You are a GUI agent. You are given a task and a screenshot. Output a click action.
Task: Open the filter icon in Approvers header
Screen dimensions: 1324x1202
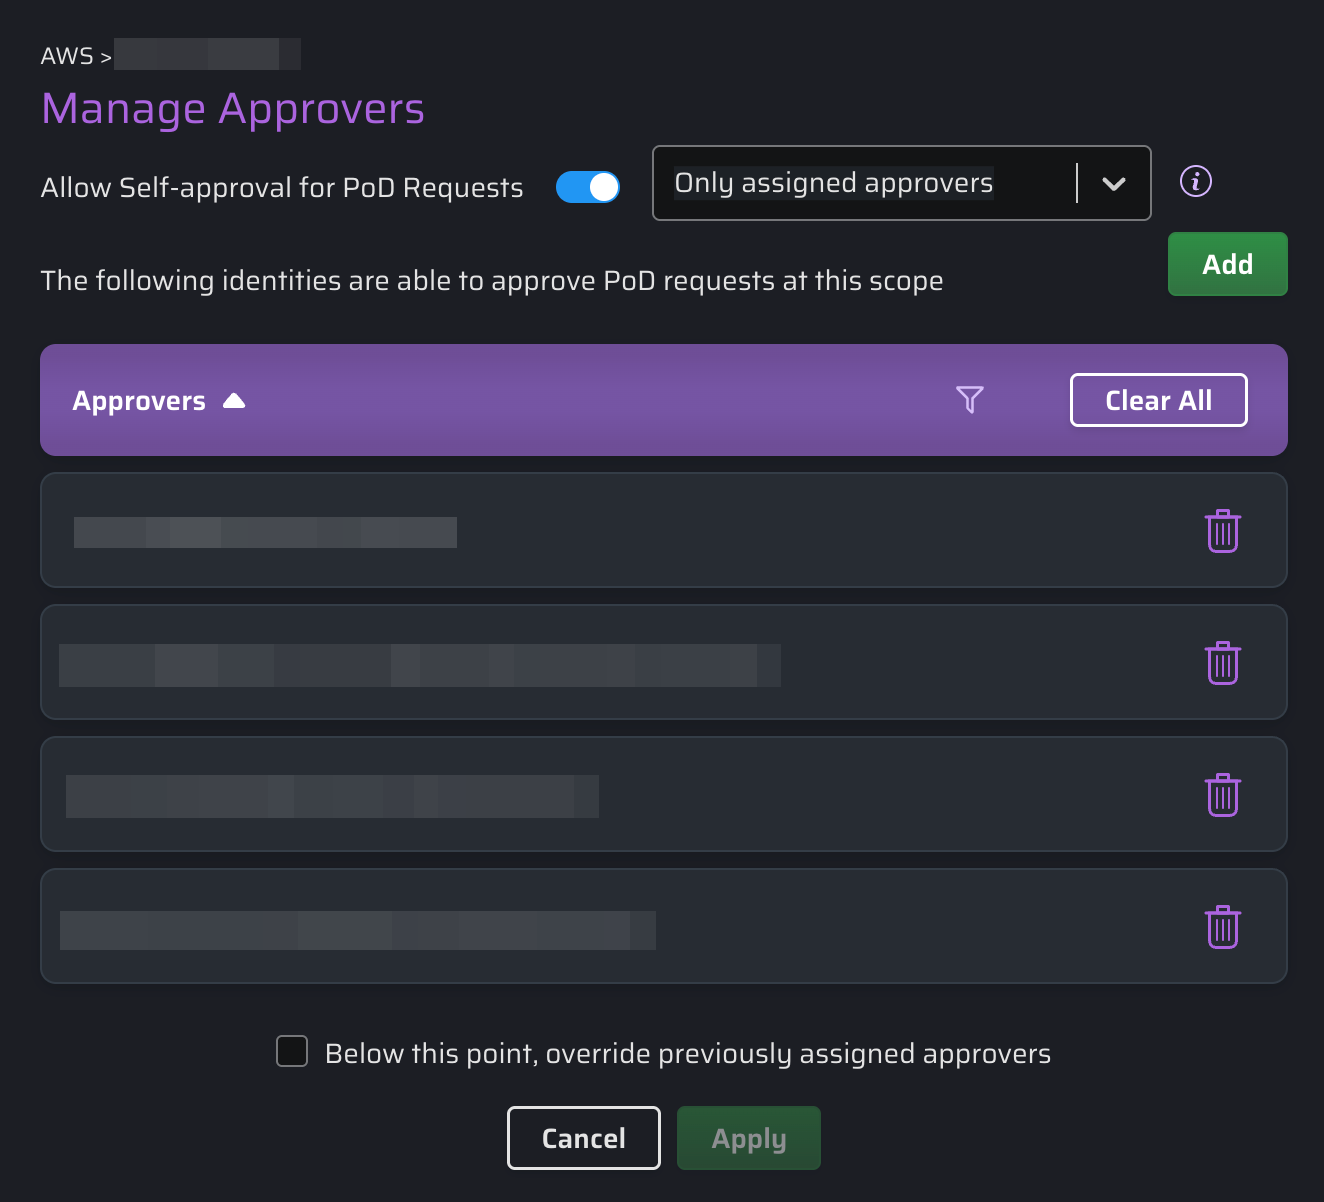(969, 400)
